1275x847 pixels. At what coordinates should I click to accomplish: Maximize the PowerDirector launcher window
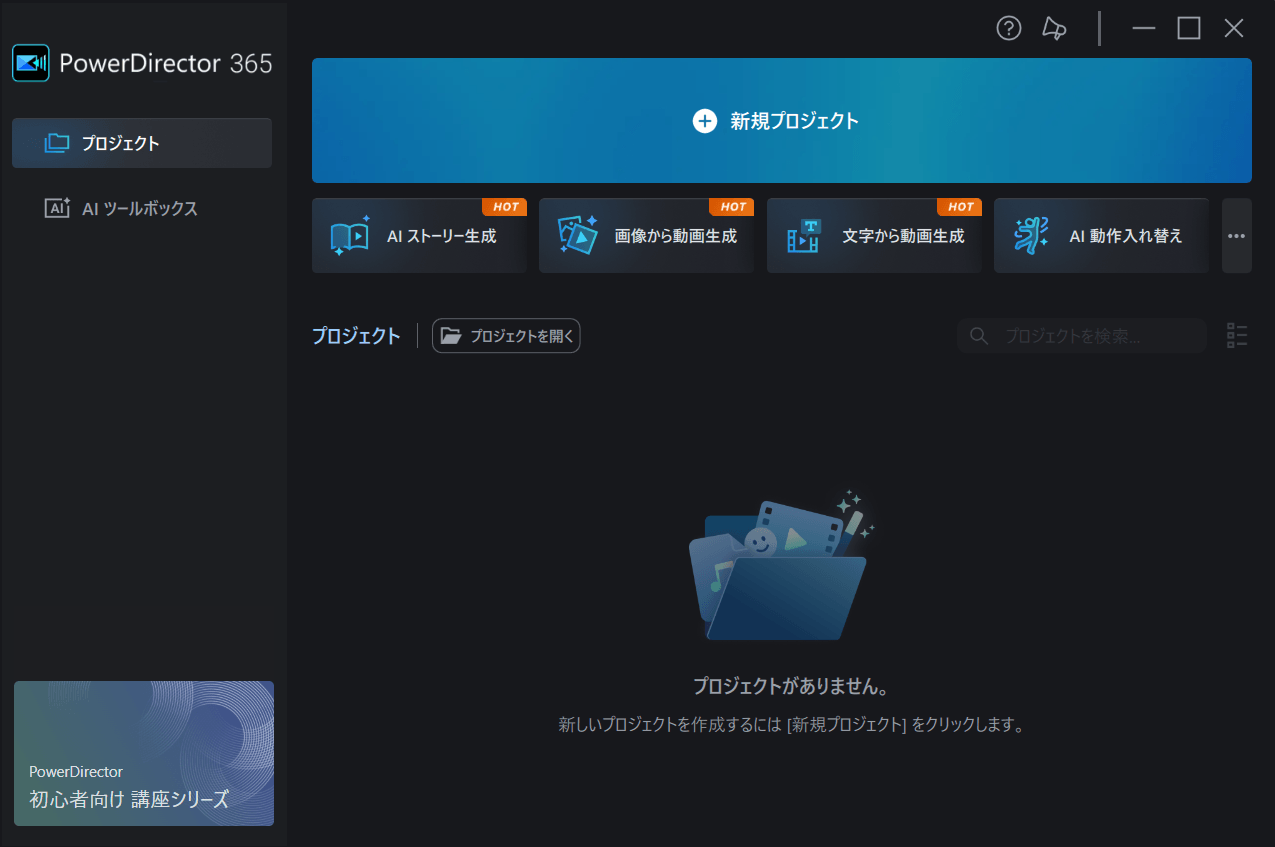click(1188, 29)
